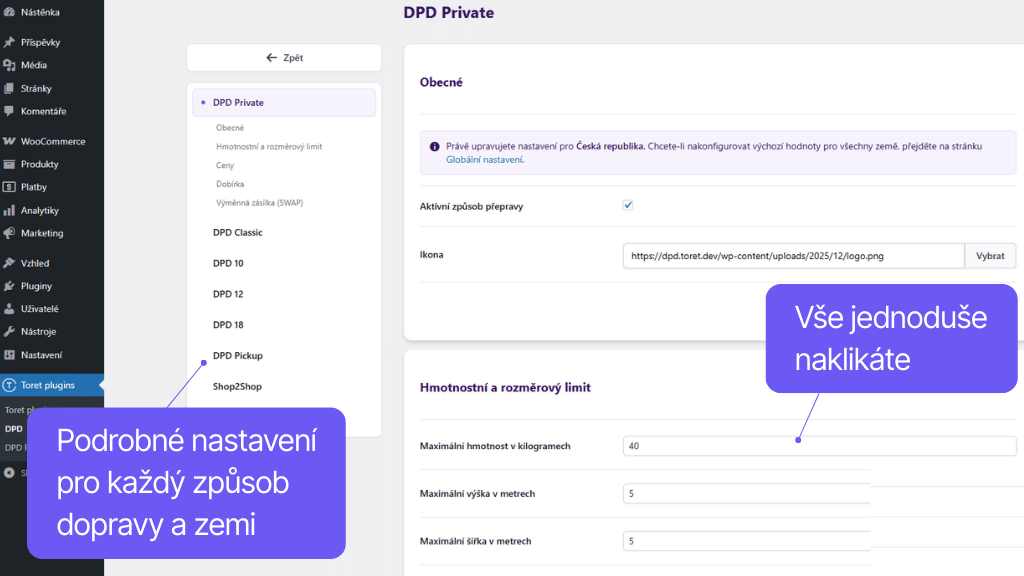Open the Marketing menu item
This screenshot has height=576, width=1024.
[52, 233]
